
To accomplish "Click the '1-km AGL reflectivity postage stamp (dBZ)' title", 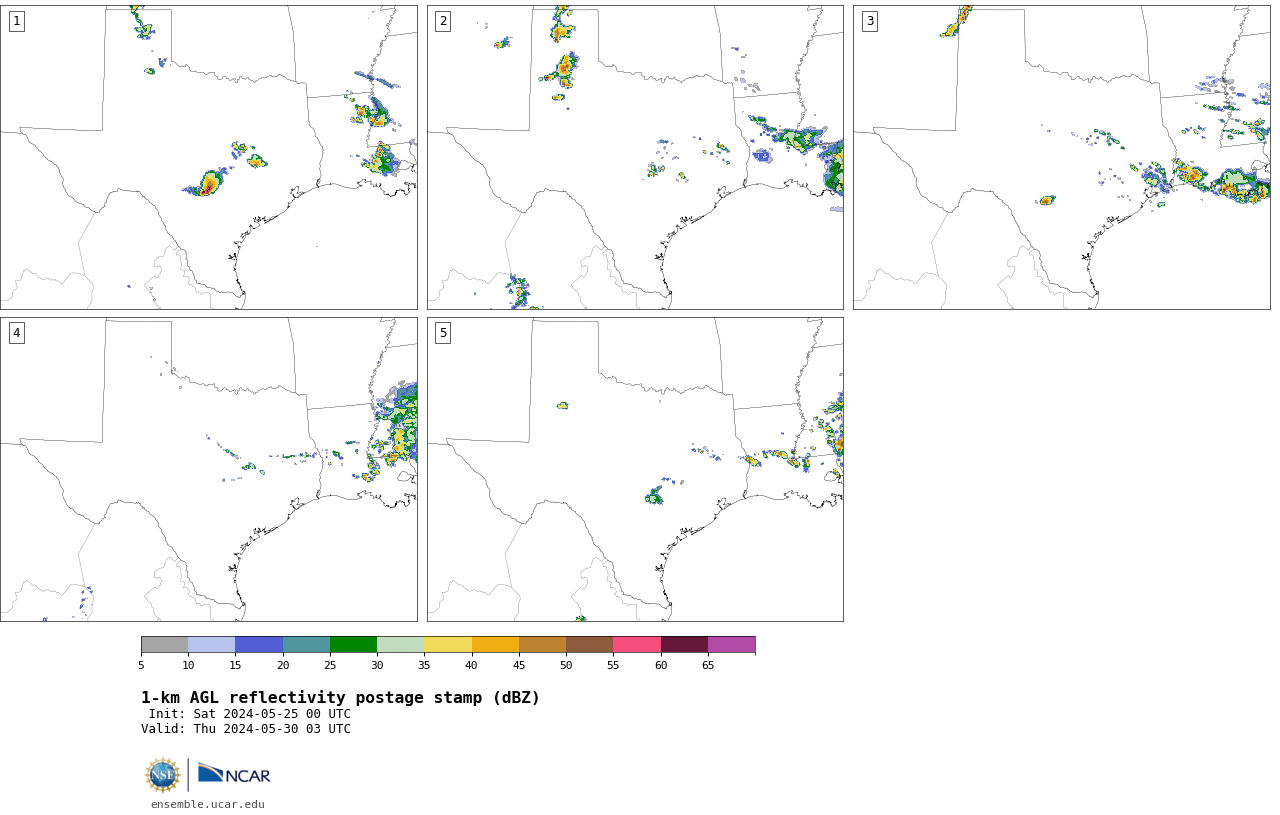I will click(340, 698).
